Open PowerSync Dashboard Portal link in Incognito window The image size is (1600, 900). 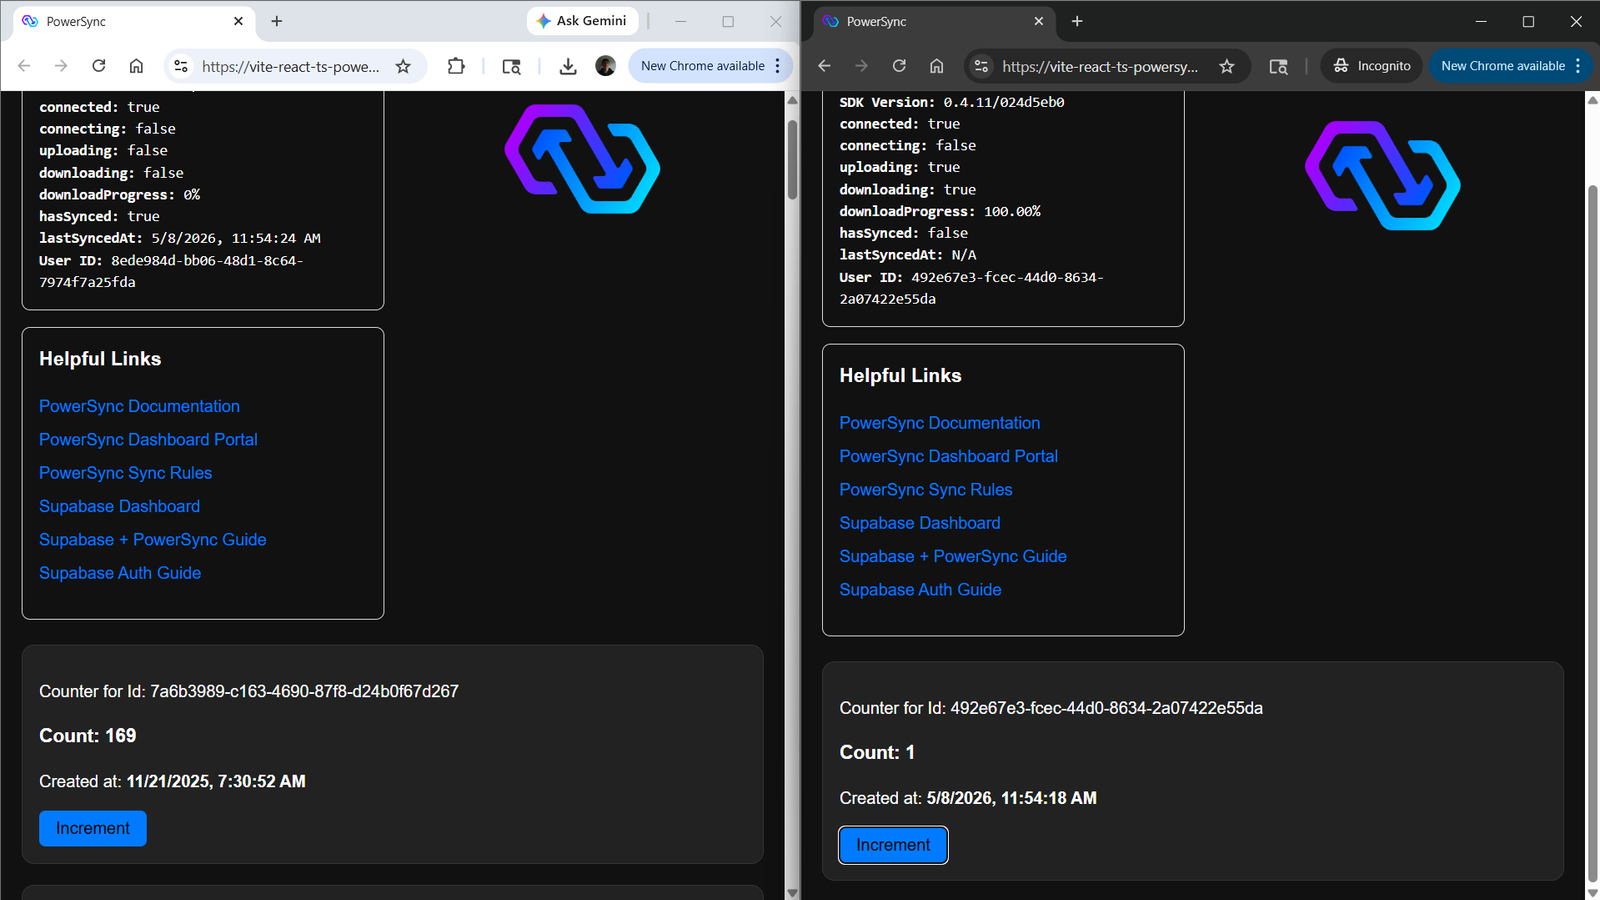[x=948, y=456]
